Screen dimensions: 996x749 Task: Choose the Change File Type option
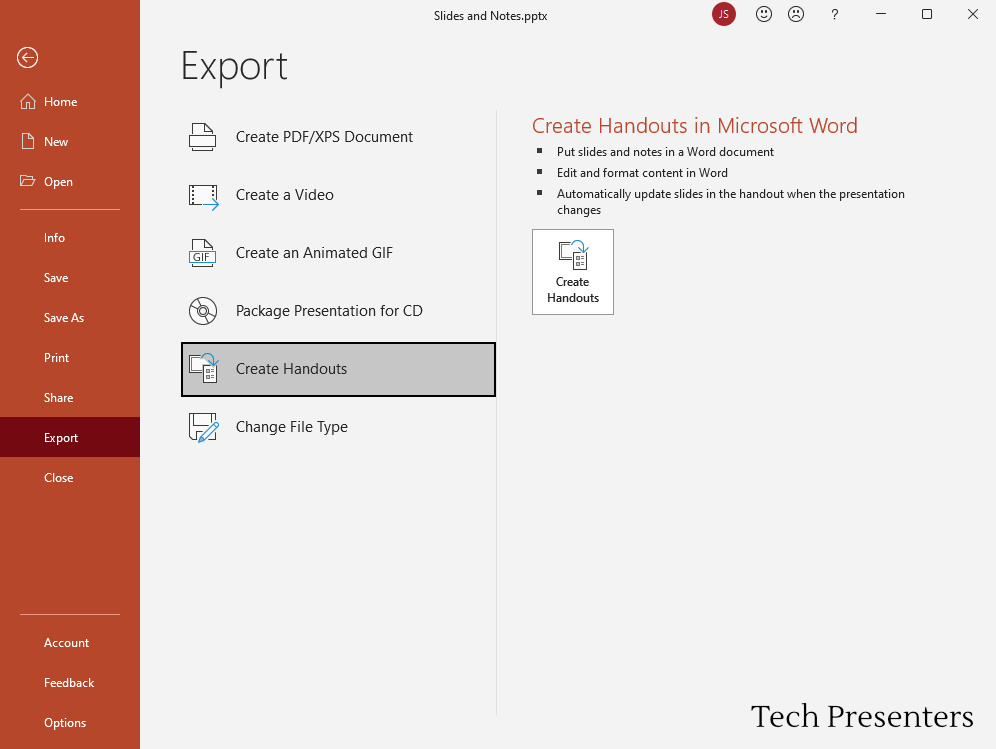coord(338,427)
